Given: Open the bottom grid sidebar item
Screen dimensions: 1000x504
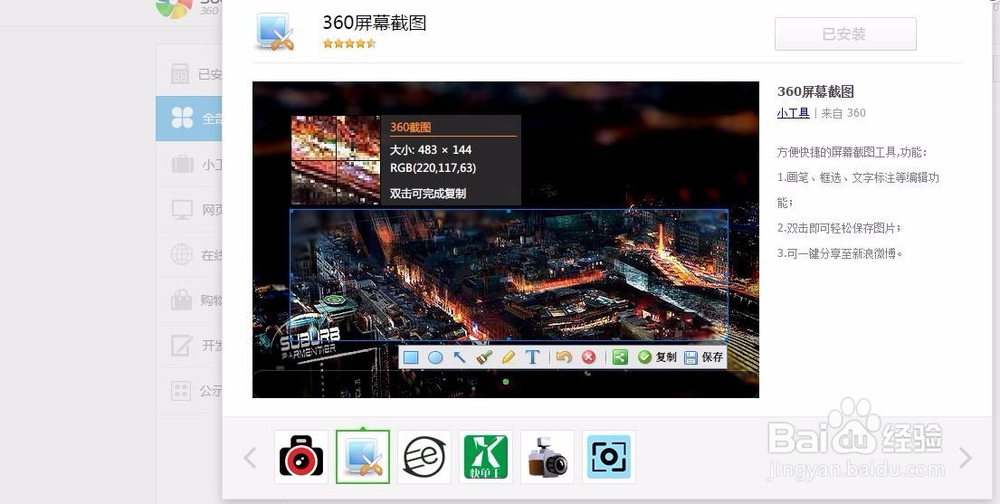Looking at the screenshot, I should 189,390.
